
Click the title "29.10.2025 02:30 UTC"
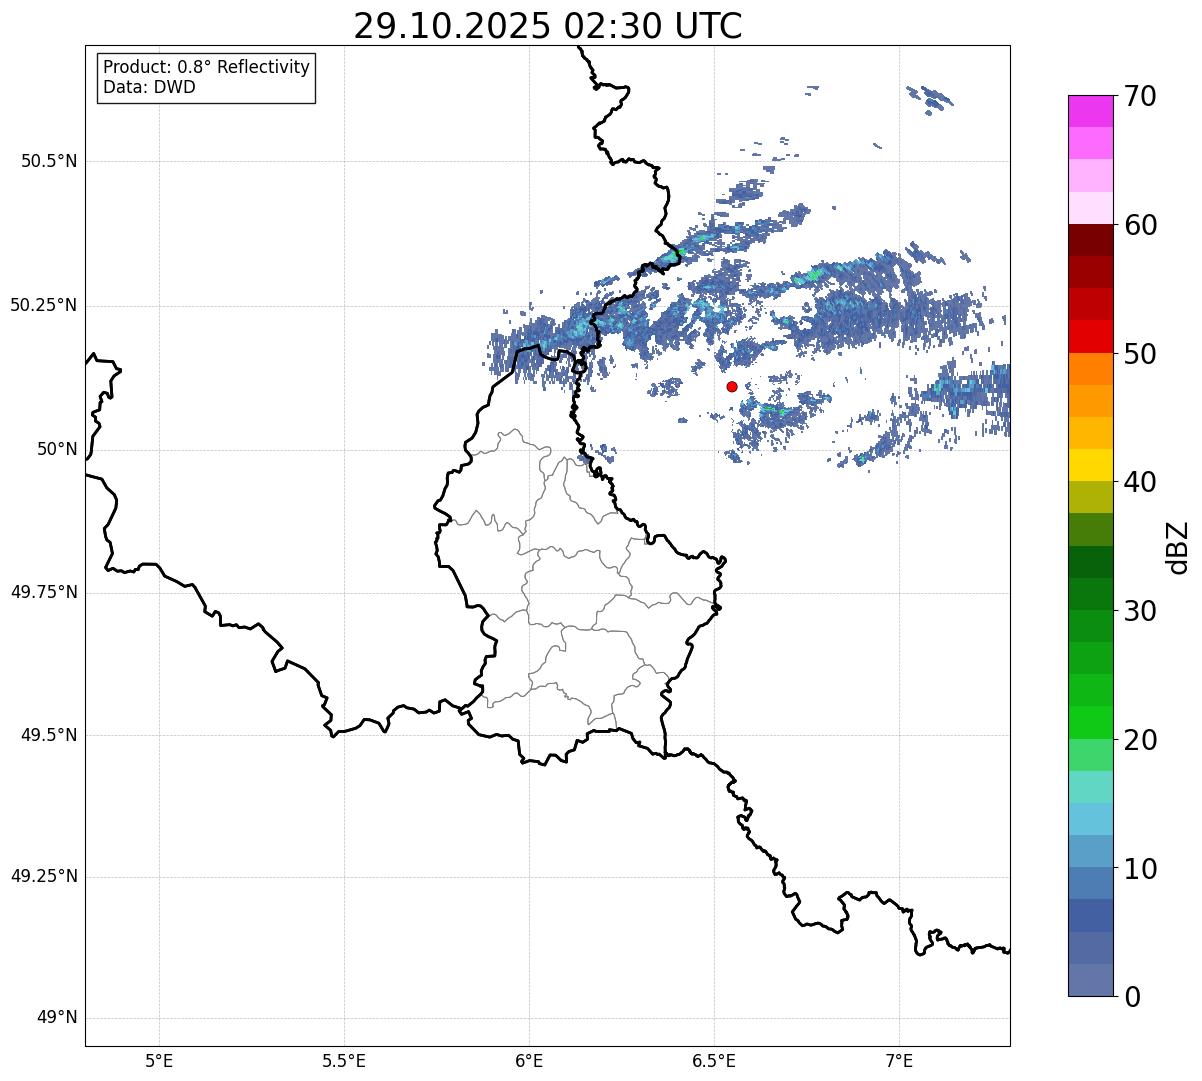click(x=548, y=26)
